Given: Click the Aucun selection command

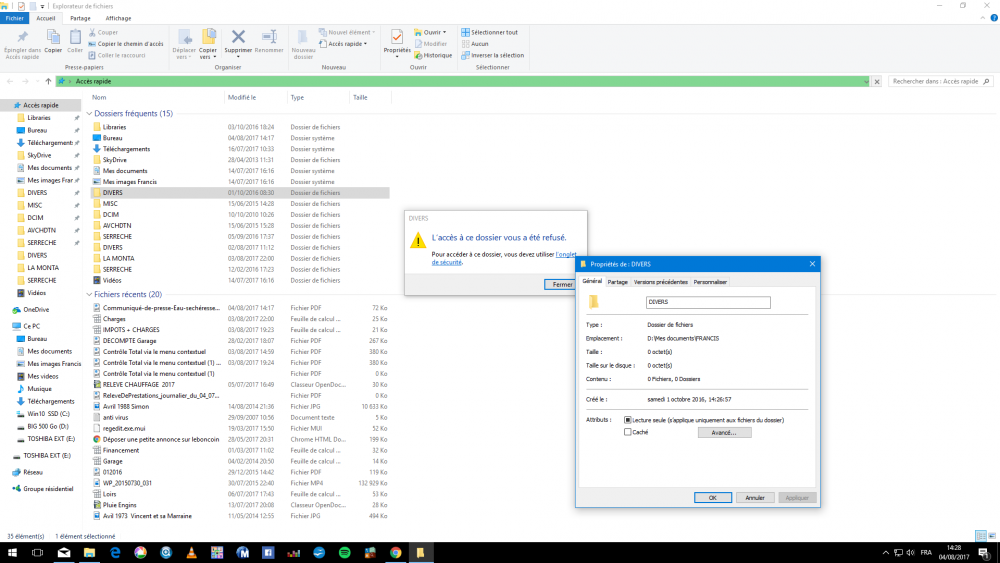Looking at the screenshot, I should [x=474, y=43].
